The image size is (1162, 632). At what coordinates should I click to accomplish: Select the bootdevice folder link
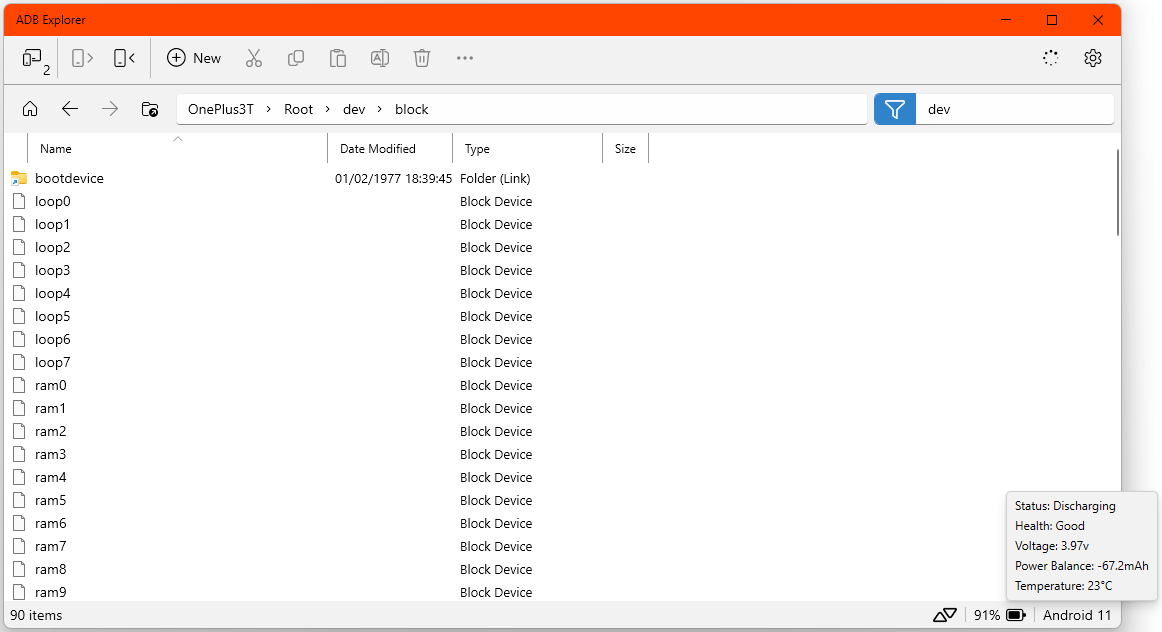[x=69, y=178]
